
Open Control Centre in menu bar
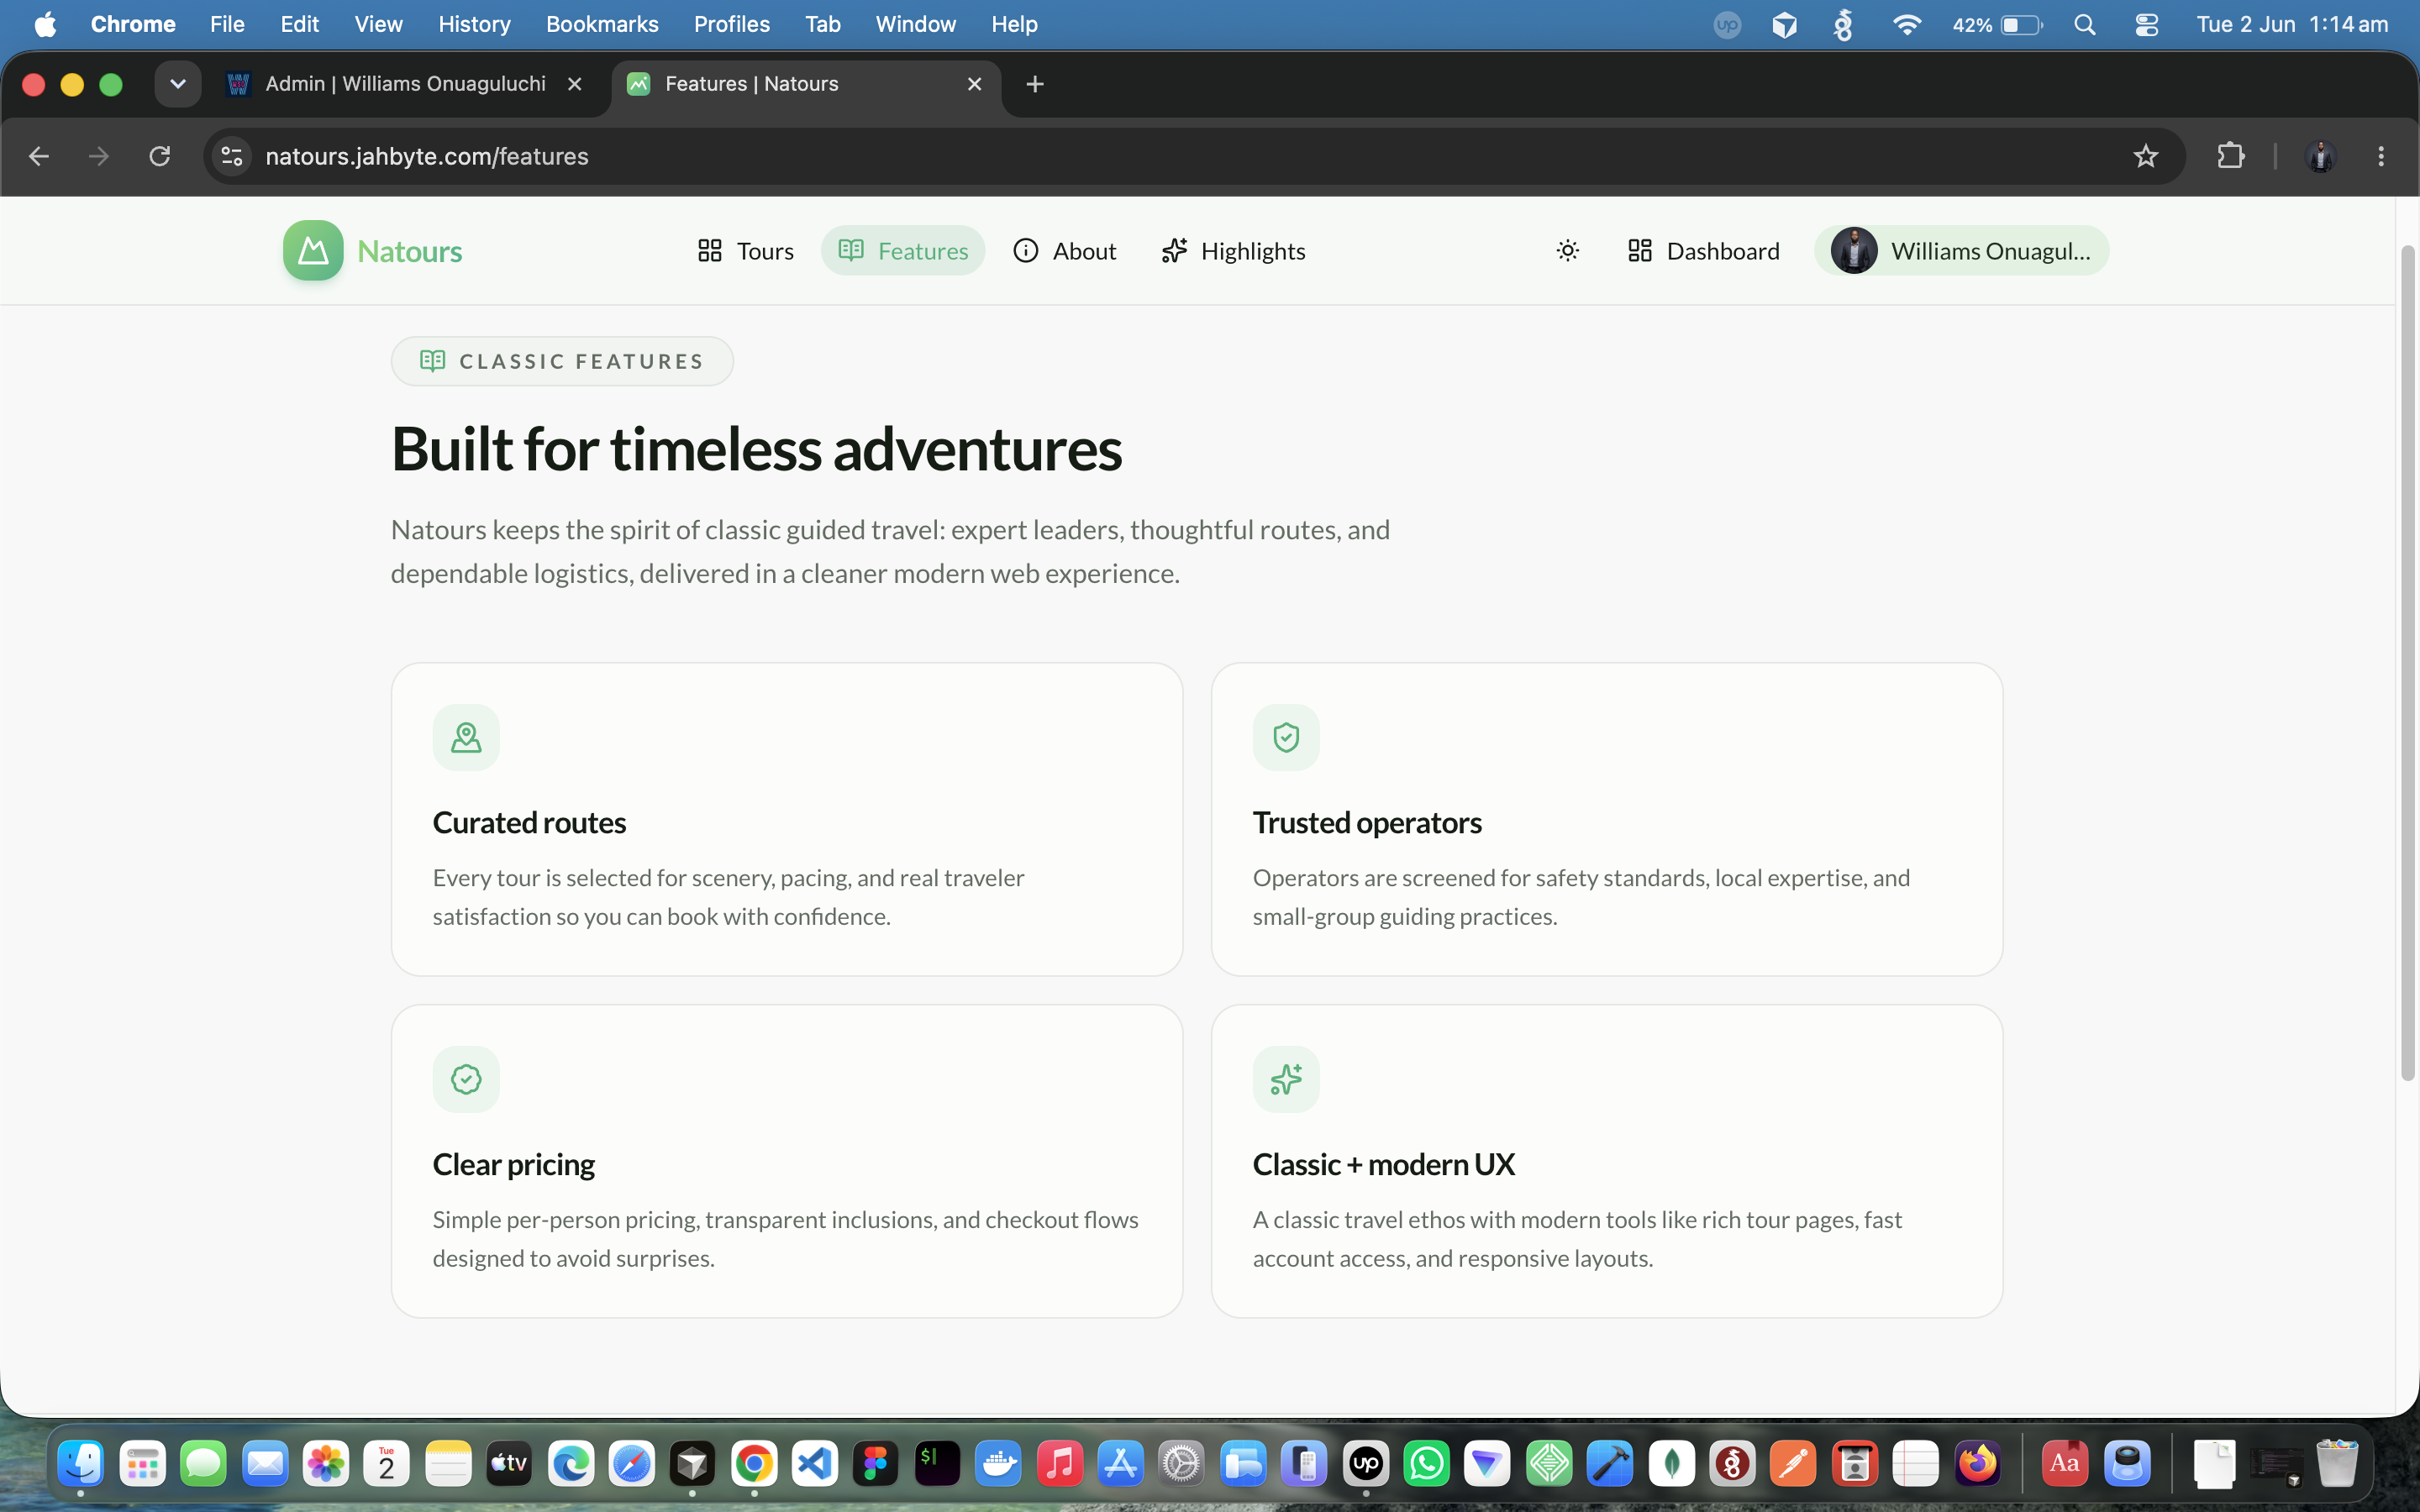tap(2146, 24)
